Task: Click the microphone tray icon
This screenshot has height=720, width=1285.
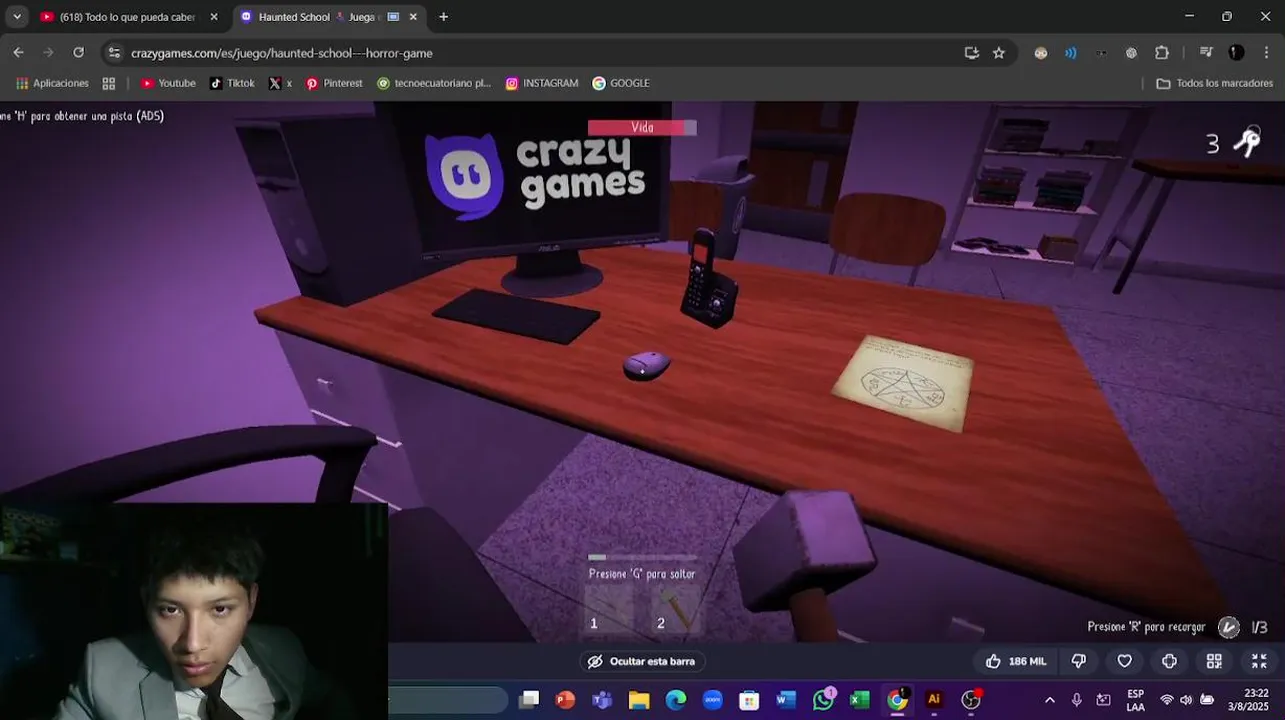Action: pyautogui.click(x=1076, y=700)
